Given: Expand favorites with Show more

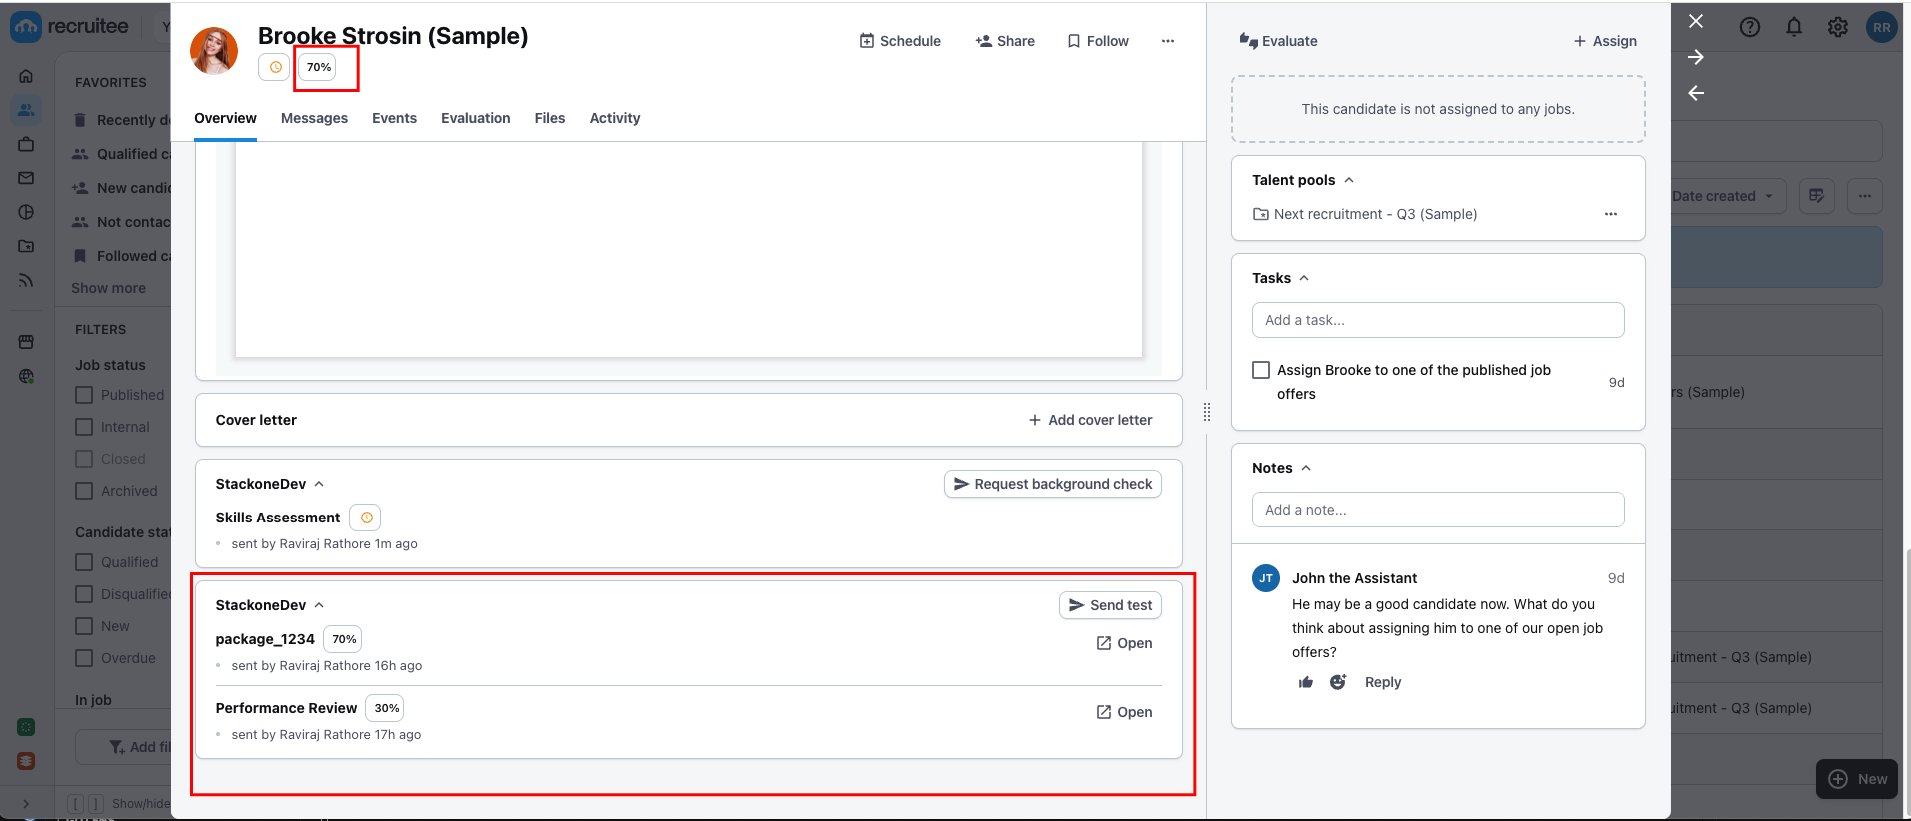Looking at the screenshot, I should point(108,288).
